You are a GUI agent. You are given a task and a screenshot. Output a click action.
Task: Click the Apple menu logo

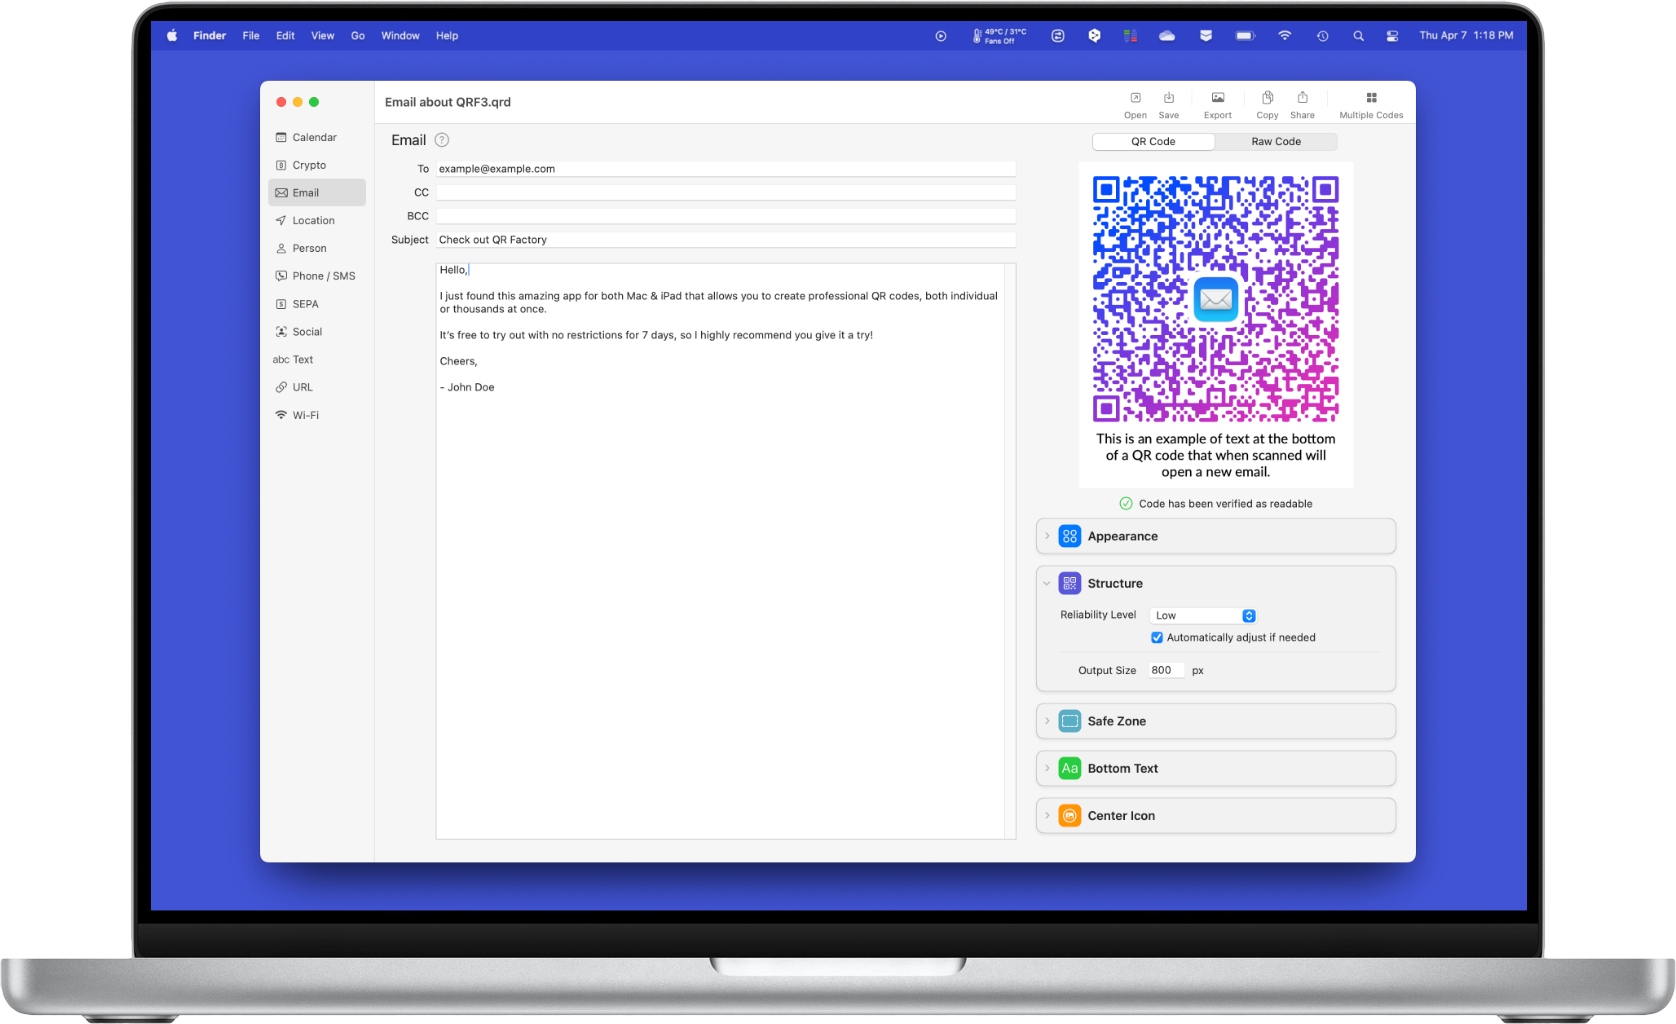172,36
